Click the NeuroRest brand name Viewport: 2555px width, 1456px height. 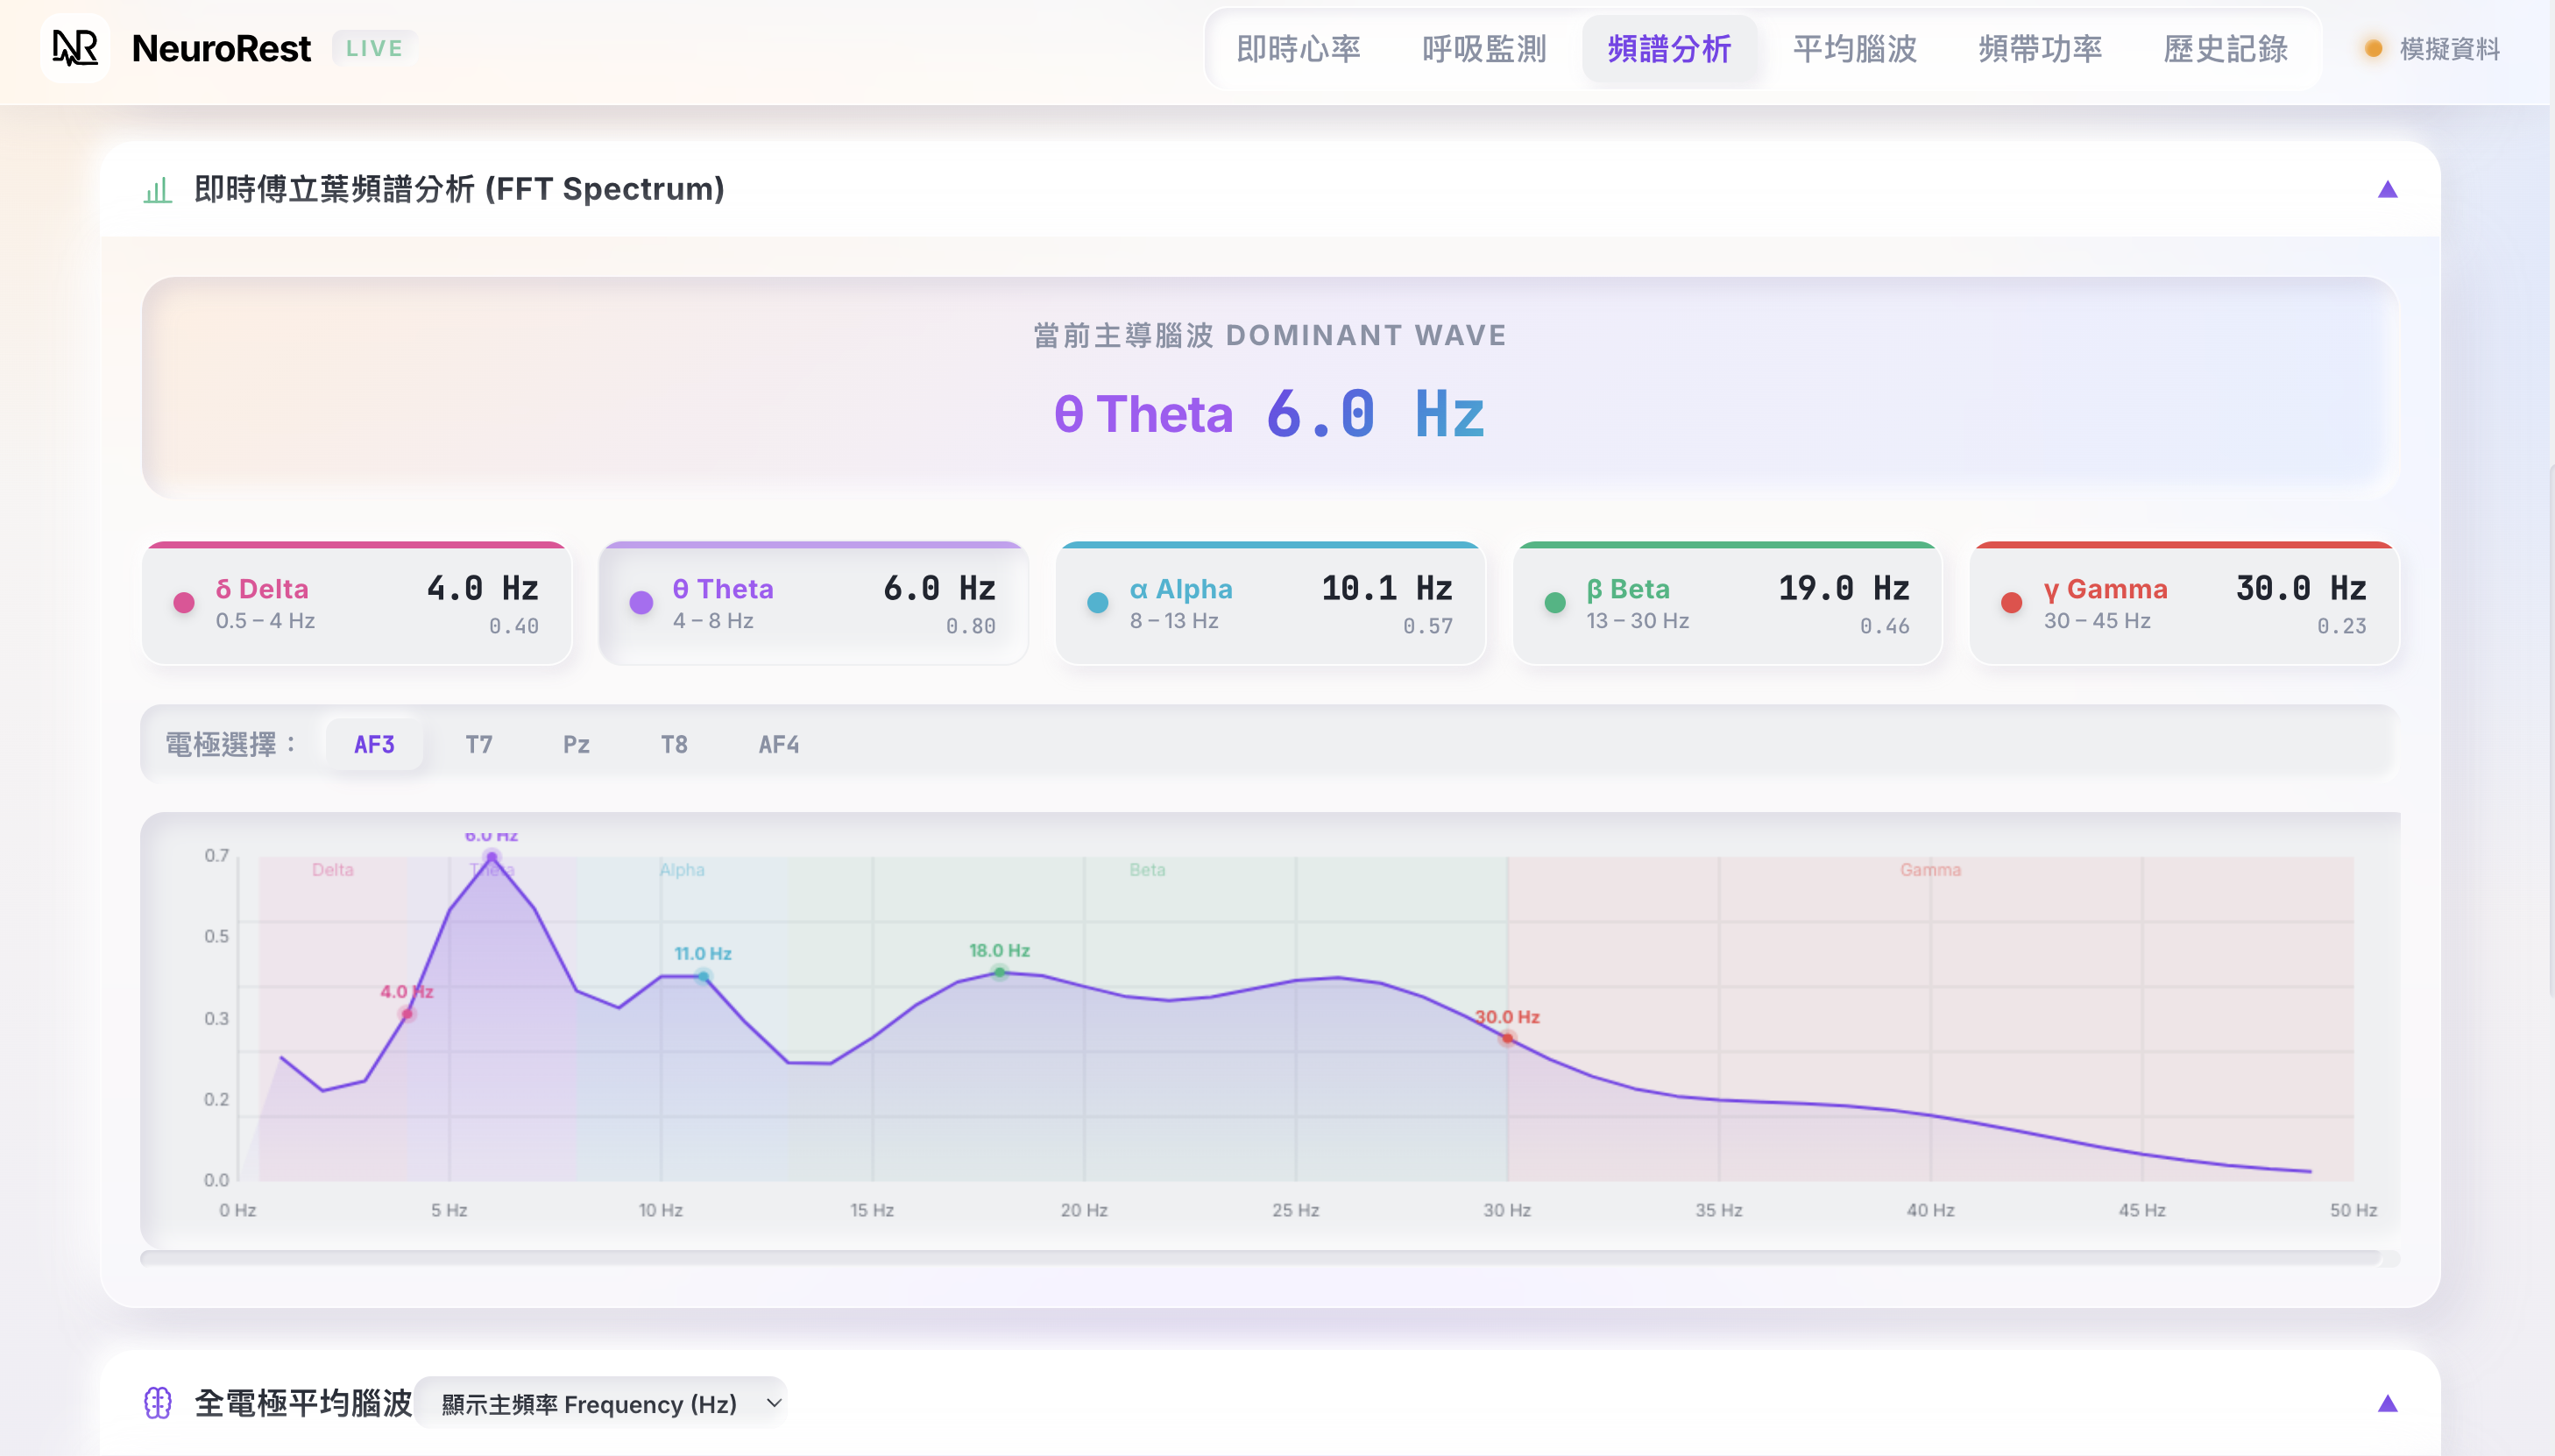(221, 48)
